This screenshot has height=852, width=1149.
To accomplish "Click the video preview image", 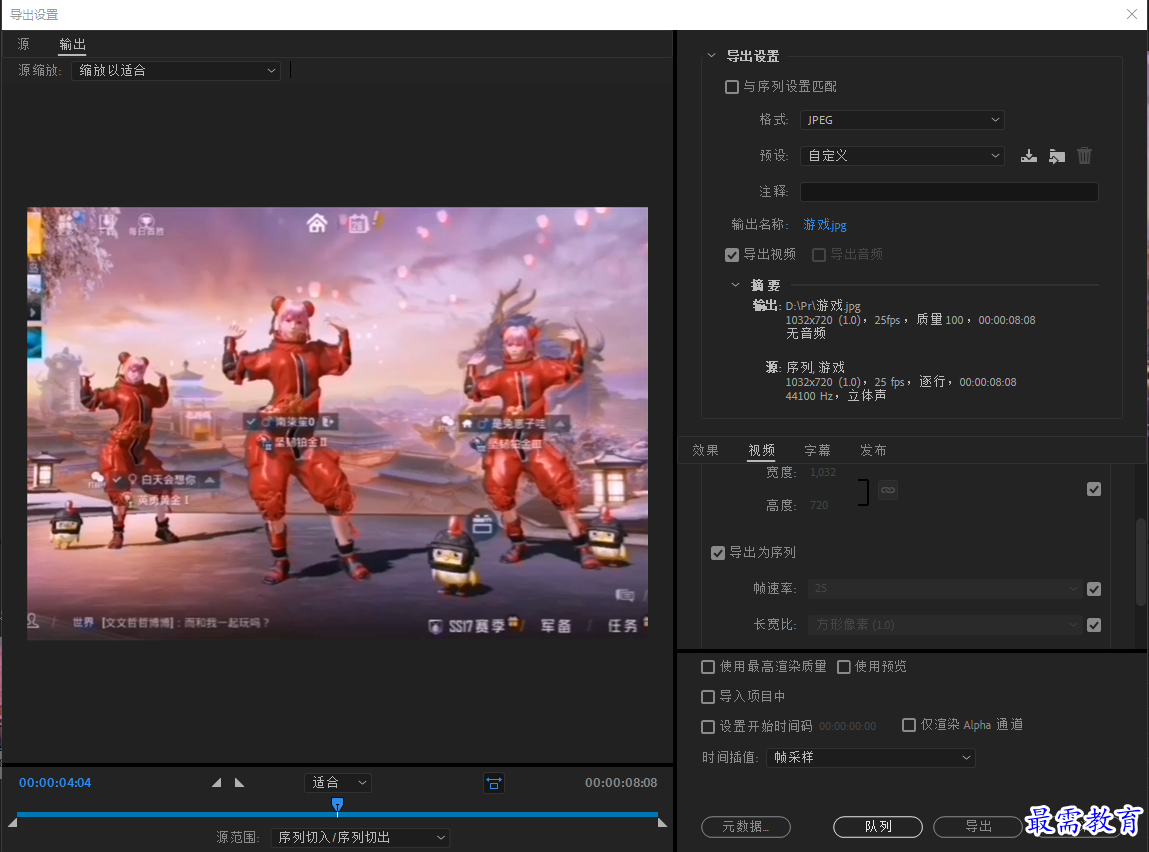I will point(337,423).
